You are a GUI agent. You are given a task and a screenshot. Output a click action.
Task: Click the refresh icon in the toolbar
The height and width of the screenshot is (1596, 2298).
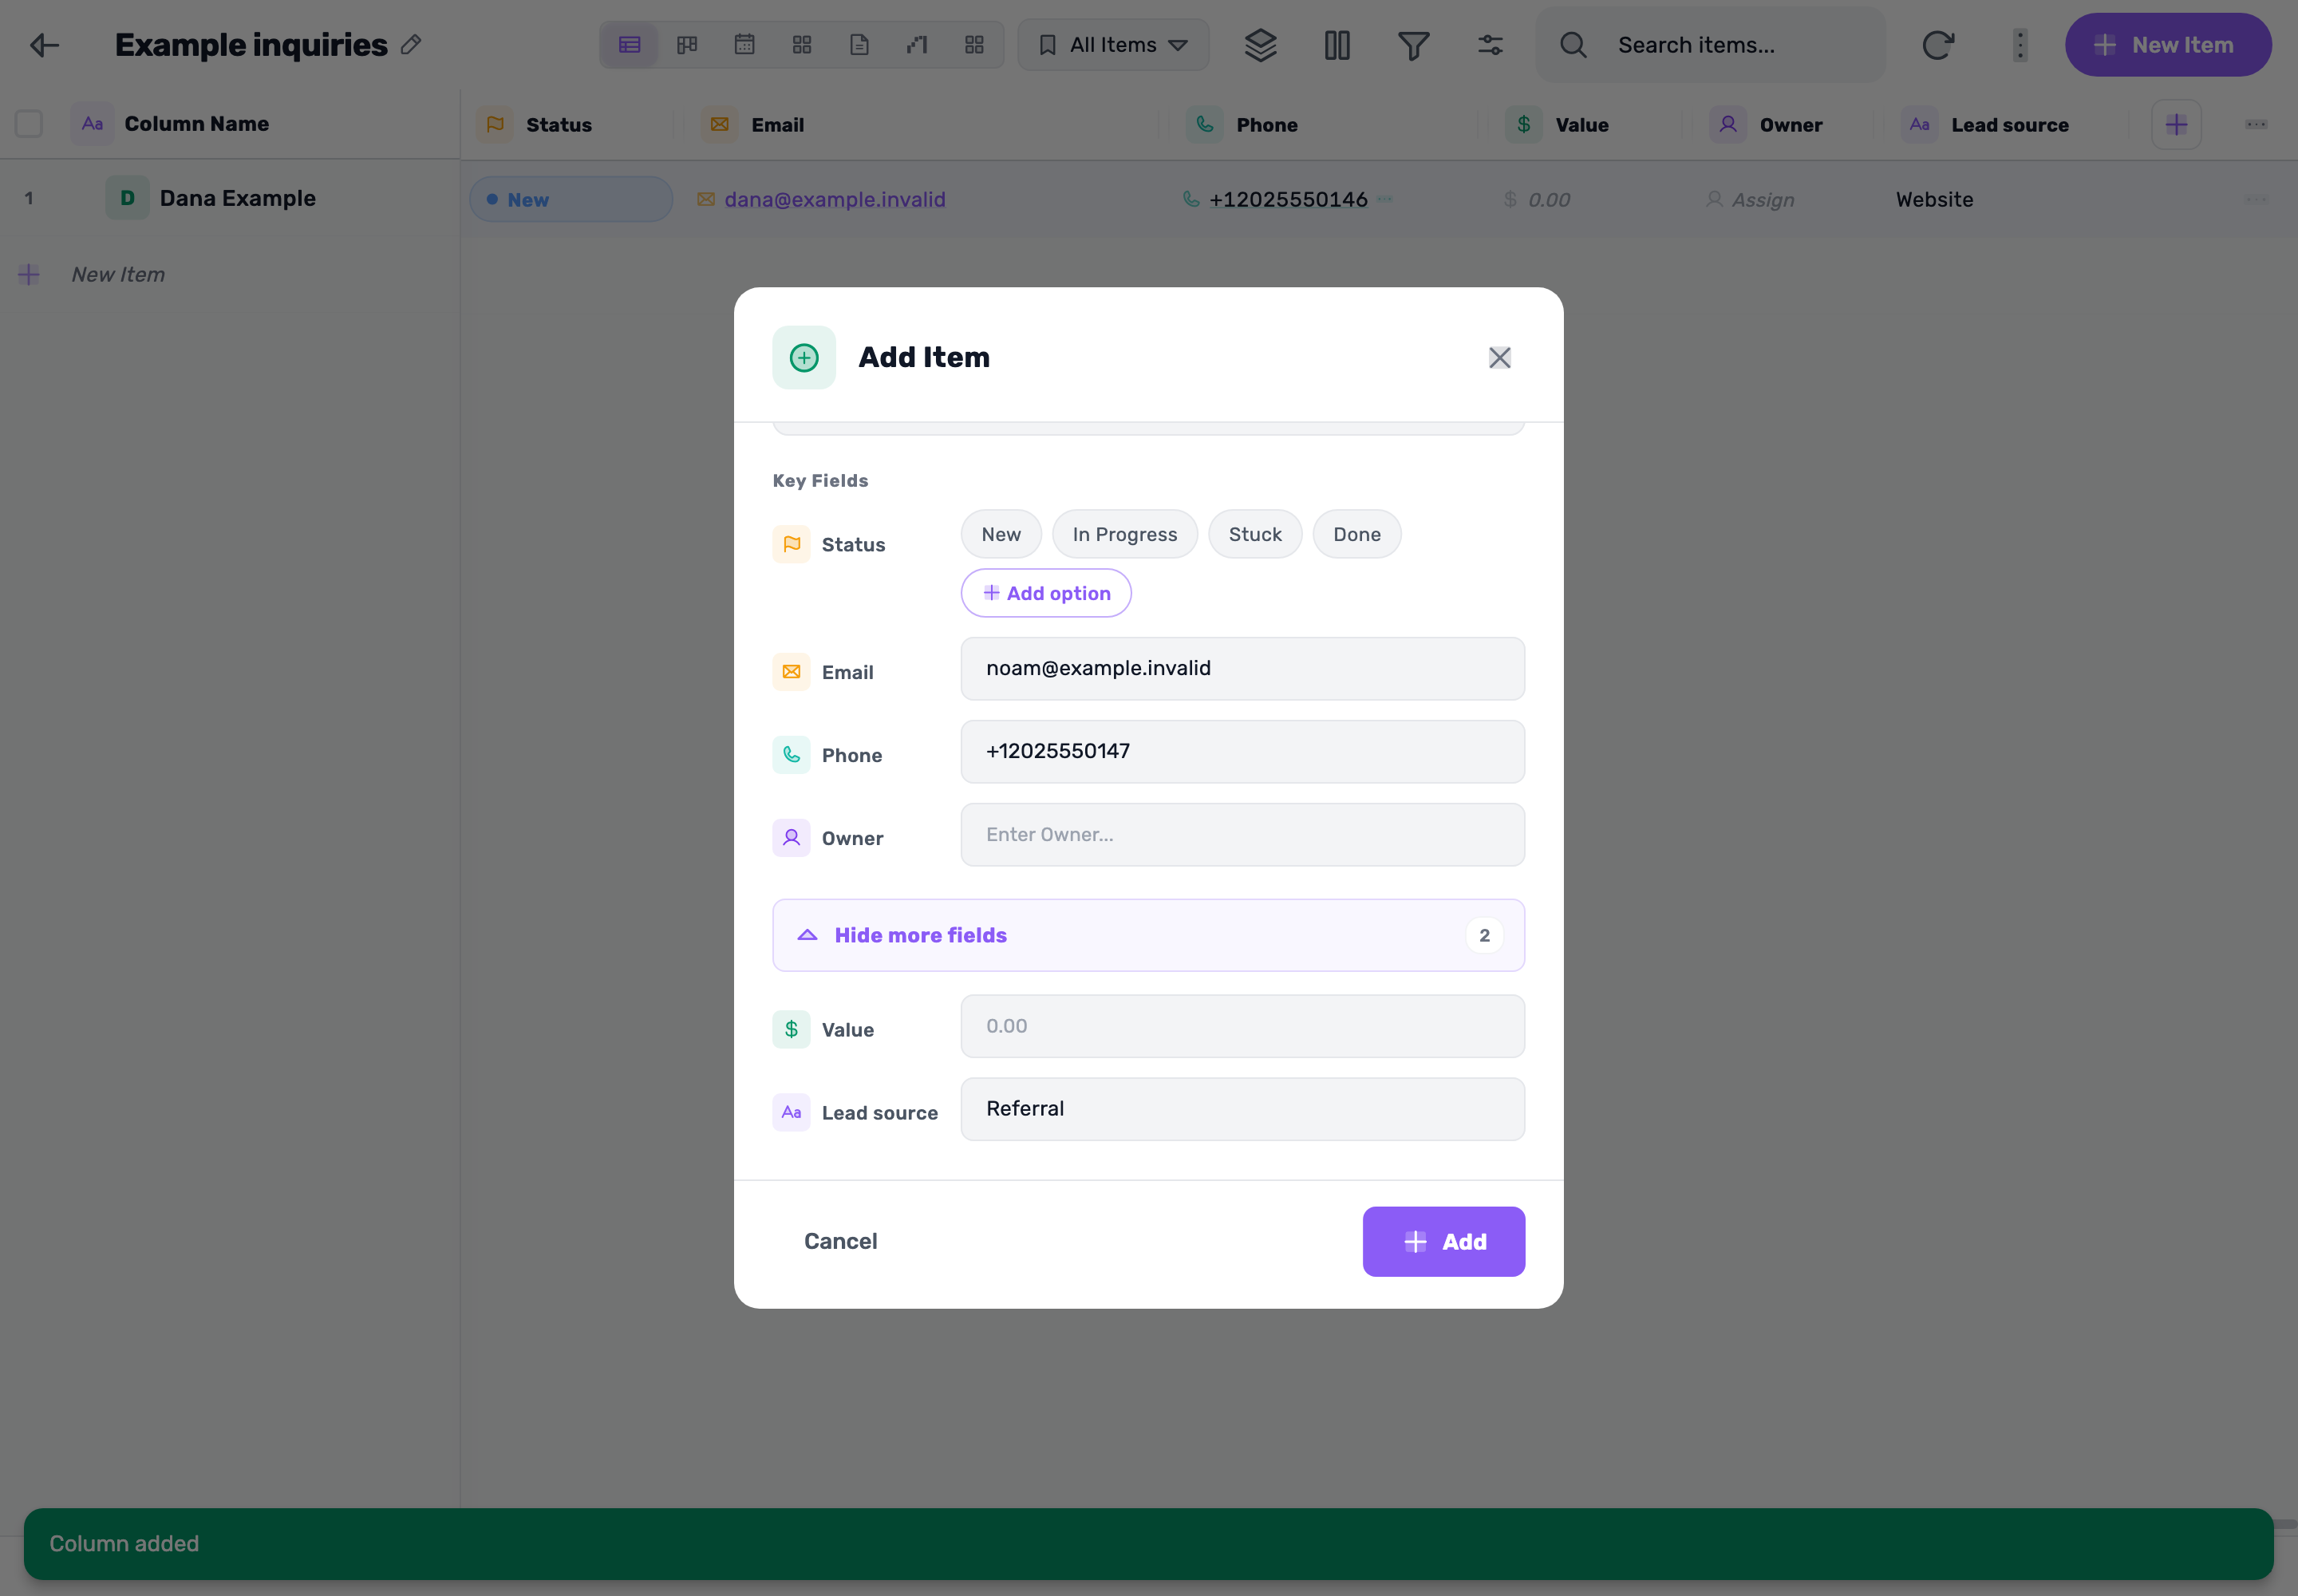pyautogui.click(x=1937, y=45)
